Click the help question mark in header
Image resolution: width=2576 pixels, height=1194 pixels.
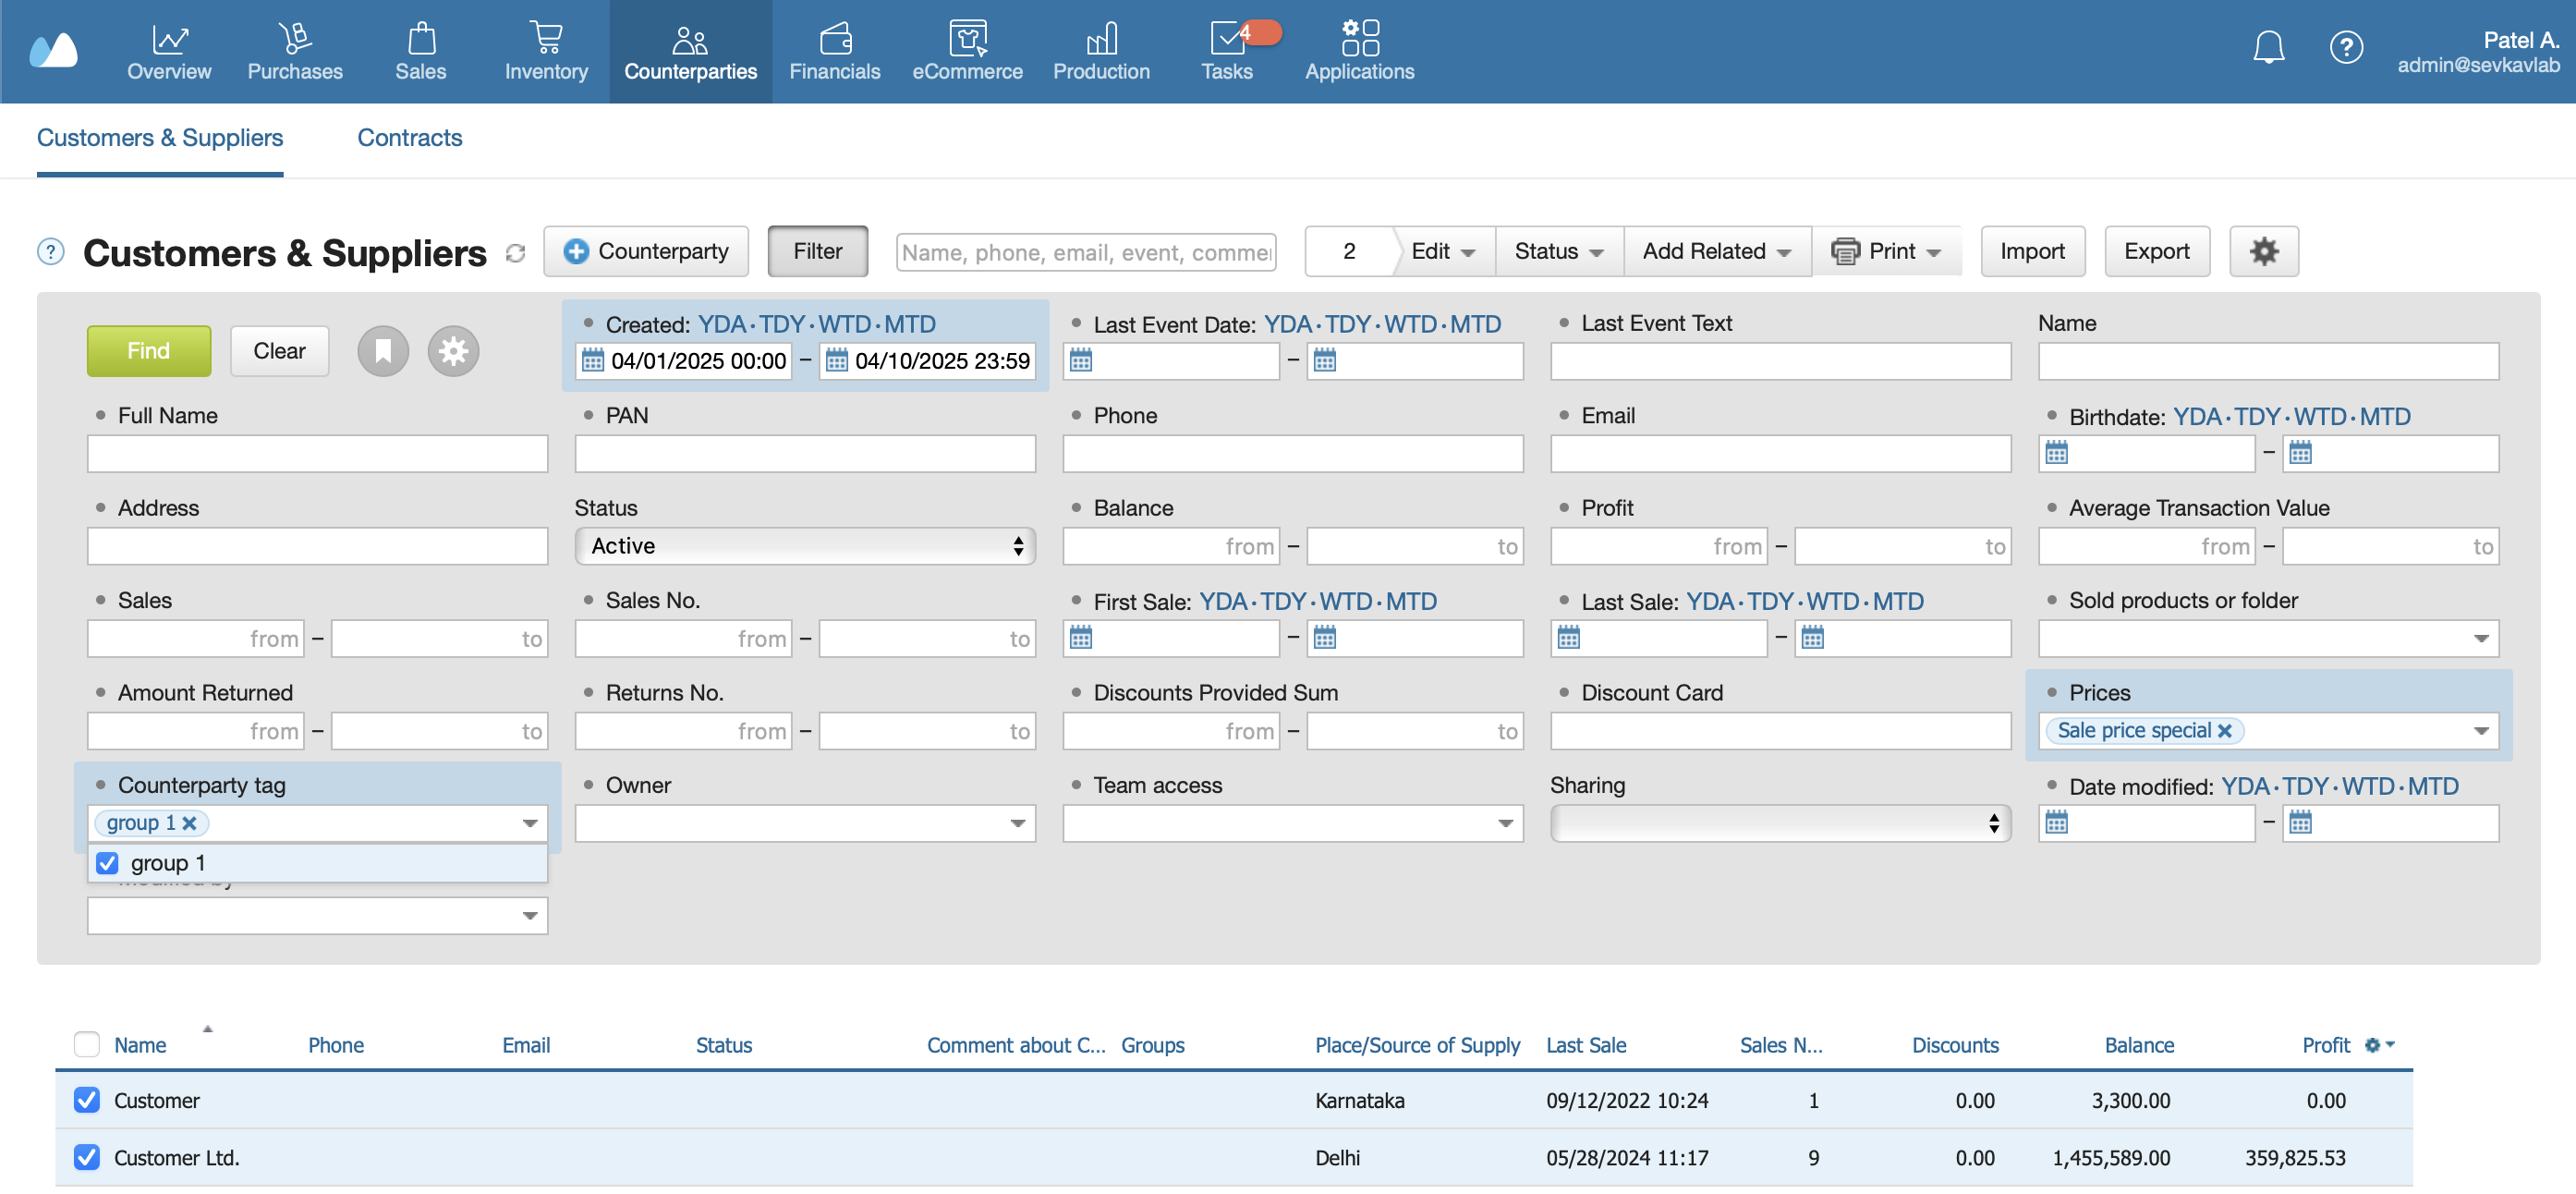pyautogui.click(x=2345, y=47)
